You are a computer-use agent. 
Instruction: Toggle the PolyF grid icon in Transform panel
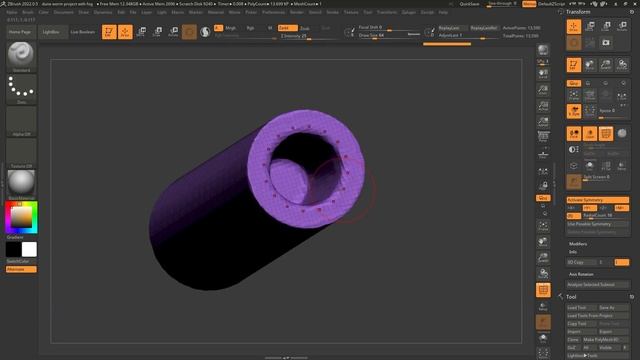tap(606, 133)
